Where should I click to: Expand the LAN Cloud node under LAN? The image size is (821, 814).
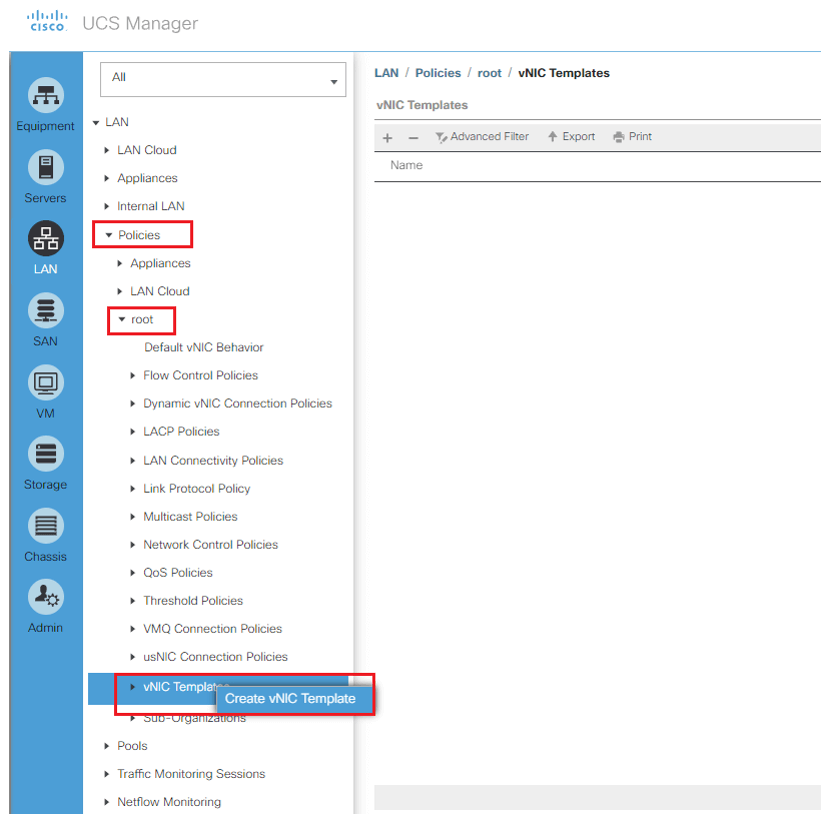(107, 150)
